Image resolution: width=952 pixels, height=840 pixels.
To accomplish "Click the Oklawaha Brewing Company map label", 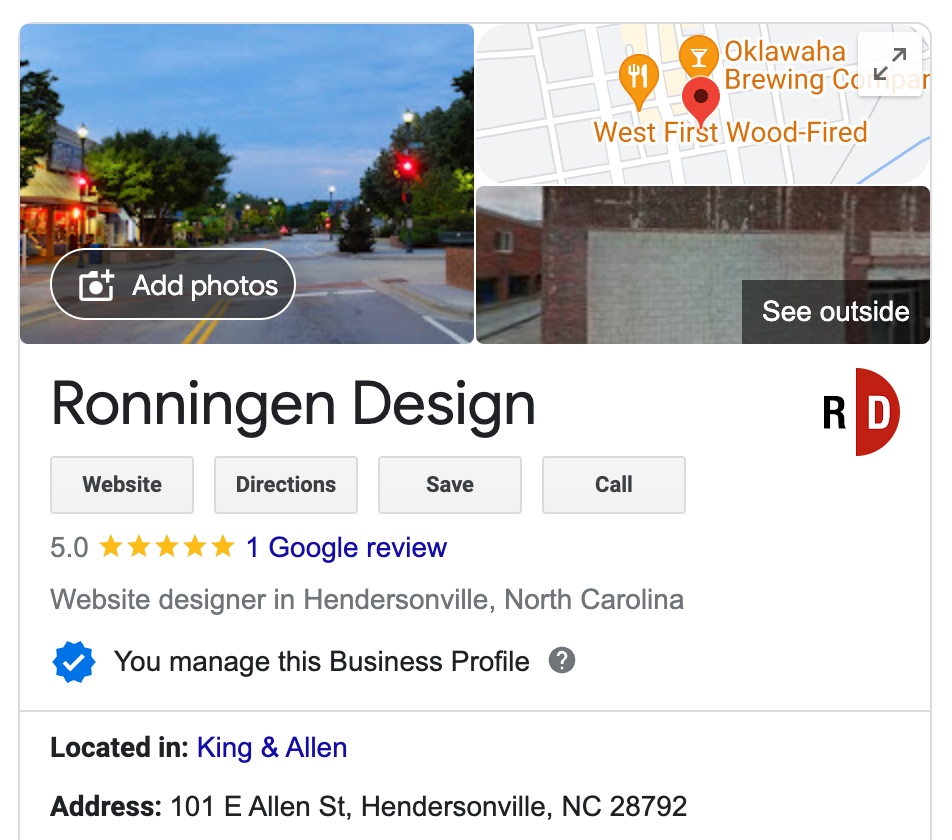I will point(826,66).
